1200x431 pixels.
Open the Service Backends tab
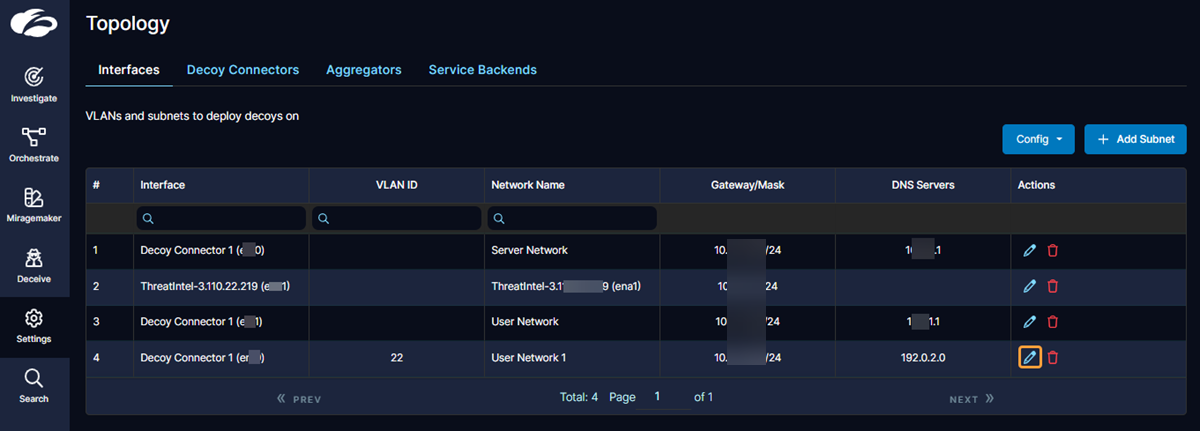click(x=482, y=70)
